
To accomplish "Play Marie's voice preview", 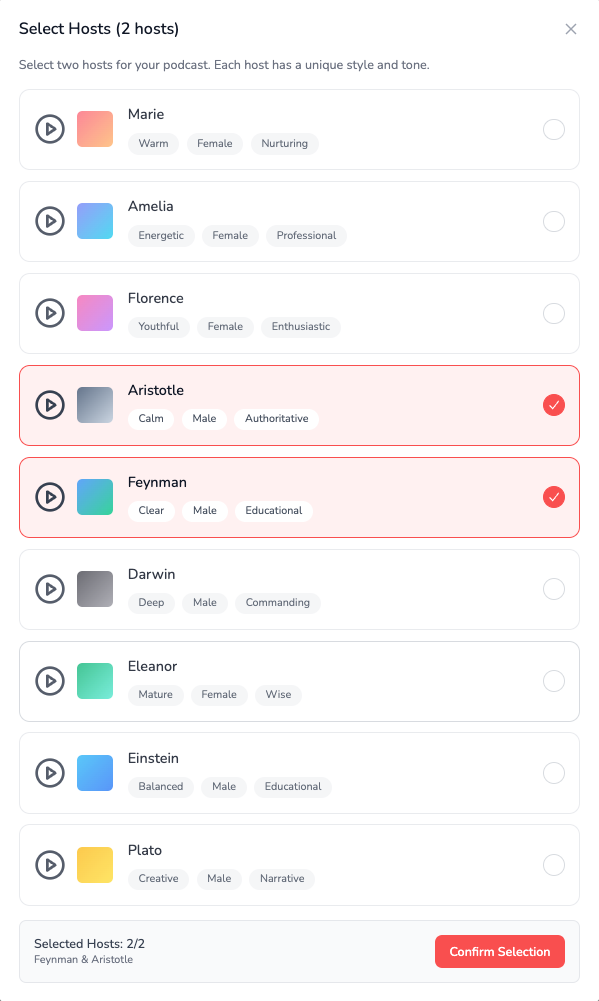I will pos(50,130).
